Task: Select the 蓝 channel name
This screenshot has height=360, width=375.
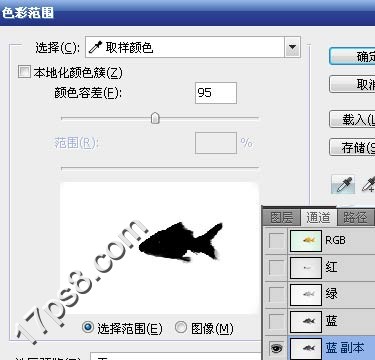Action: [331, 321]
